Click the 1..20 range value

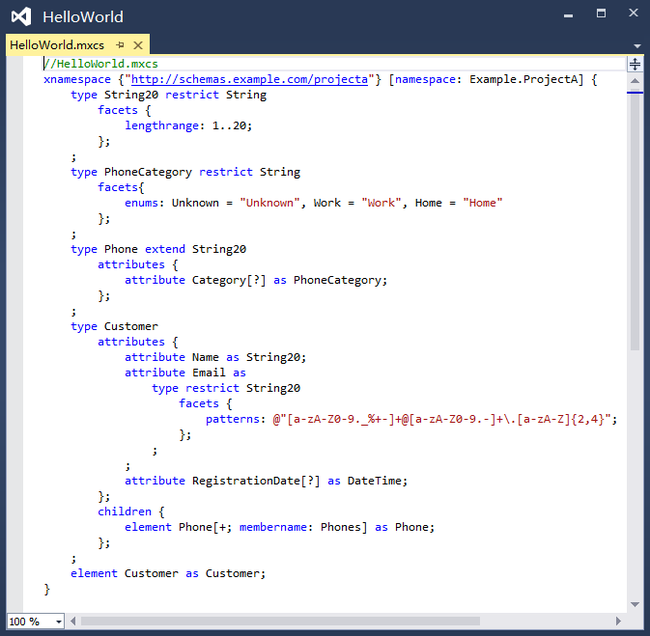tap(229, 126)
